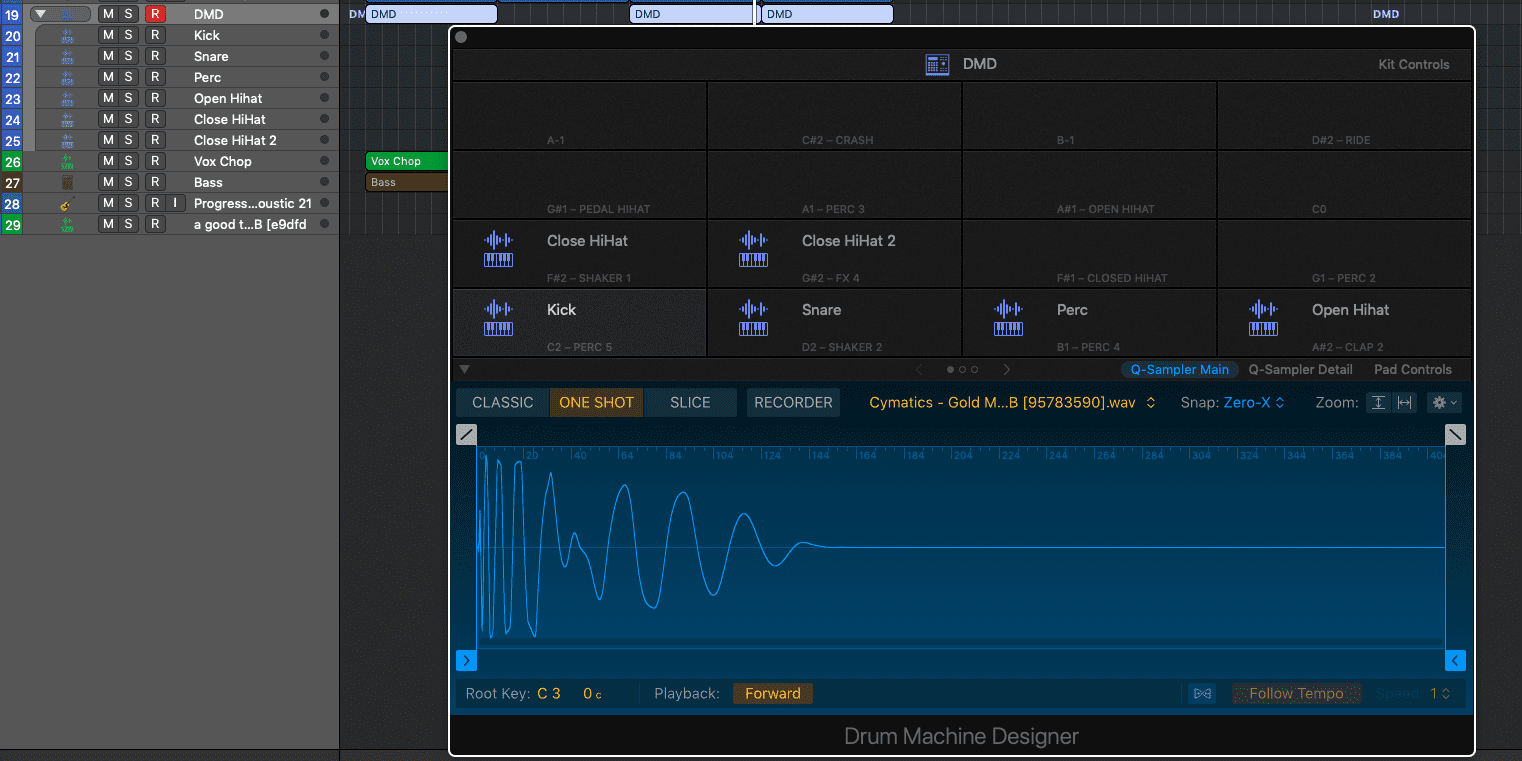1522x761 pixels.
Task: Click the Kick pad sampler icon
Action: coord(498,319)
